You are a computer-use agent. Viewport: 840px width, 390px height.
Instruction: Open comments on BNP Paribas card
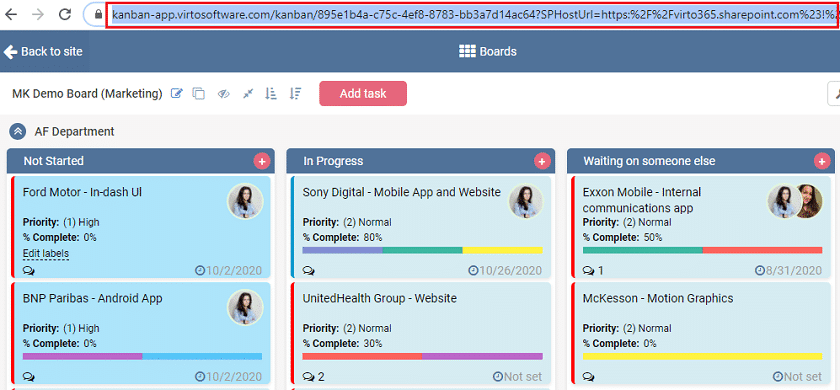[29, 377]
